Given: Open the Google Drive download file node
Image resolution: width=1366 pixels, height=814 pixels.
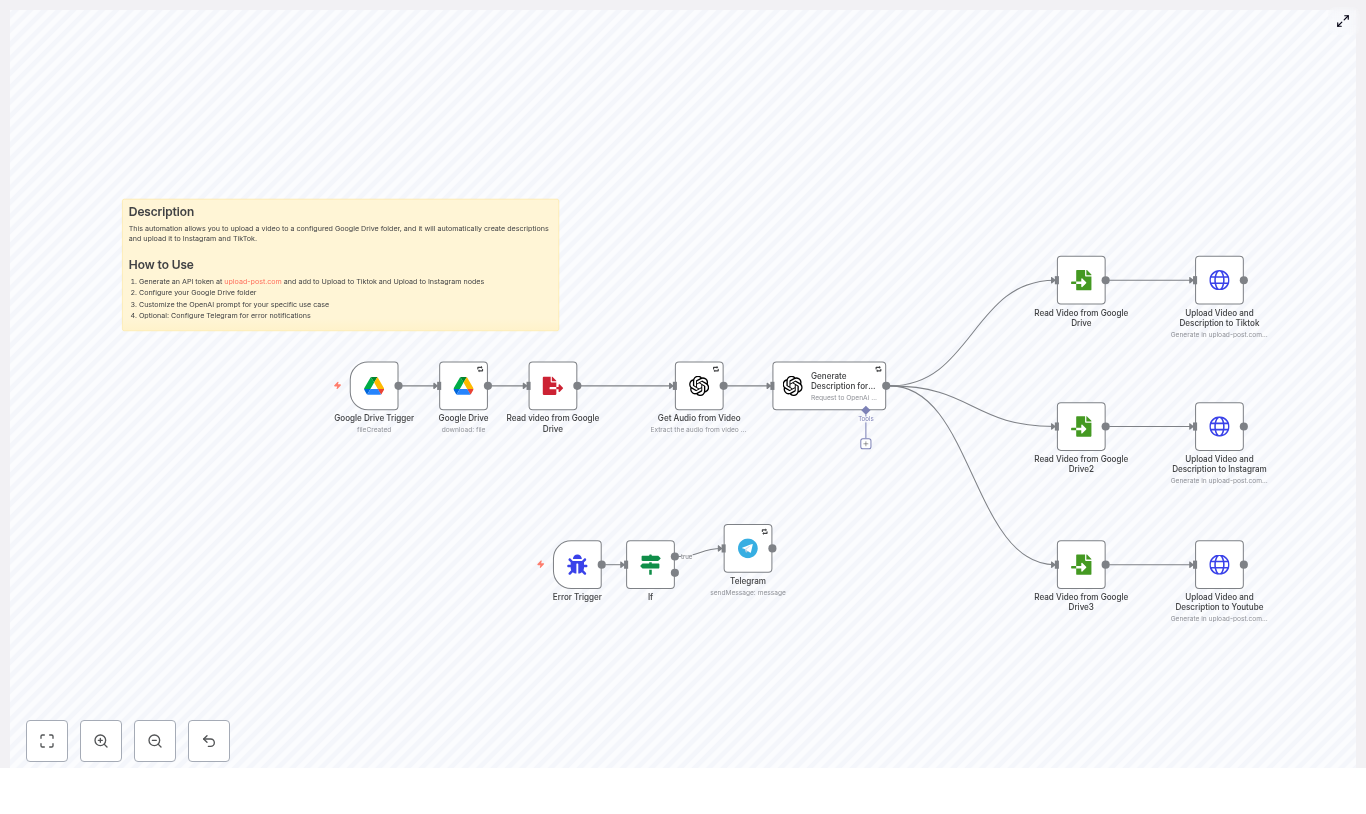Looking at the screenshot, I should click(x=463, y=385).
